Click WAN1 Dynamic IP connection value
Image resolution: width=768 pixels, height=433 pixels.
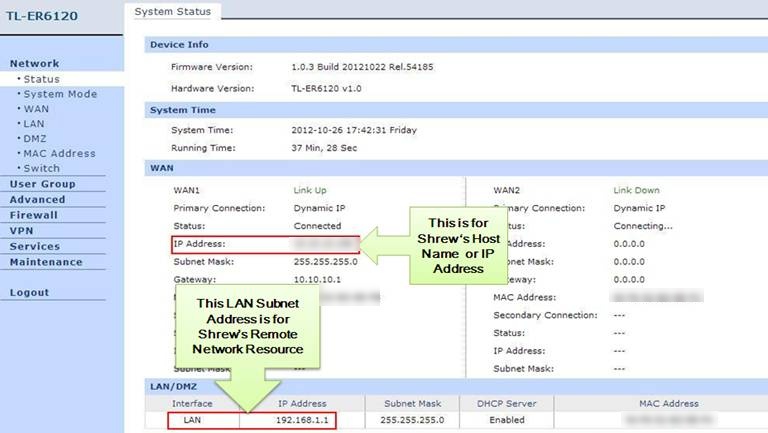click(319, 208)
